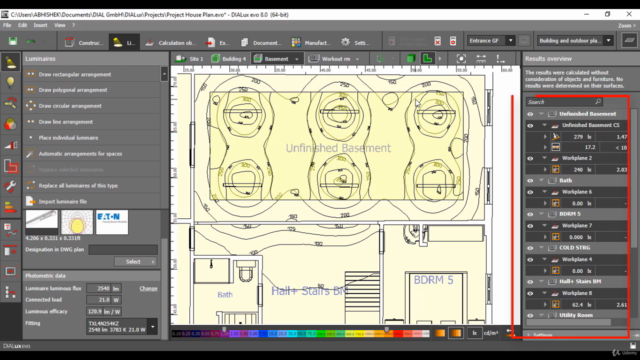This screenshot has height=360, width=640.
Task: Click the green Undo arrow icon
Action: pyautogui.click(x=31, y=41)
